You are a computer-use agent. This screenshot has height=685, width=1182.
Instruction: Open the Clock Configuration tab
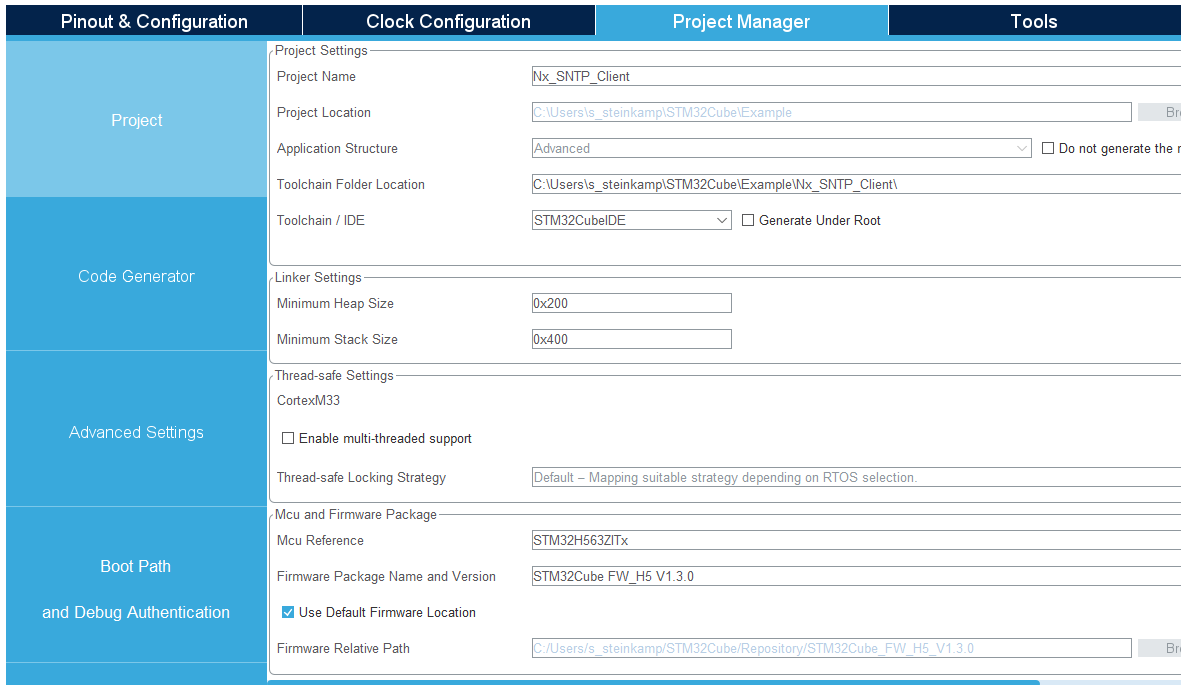click(449, 21)
